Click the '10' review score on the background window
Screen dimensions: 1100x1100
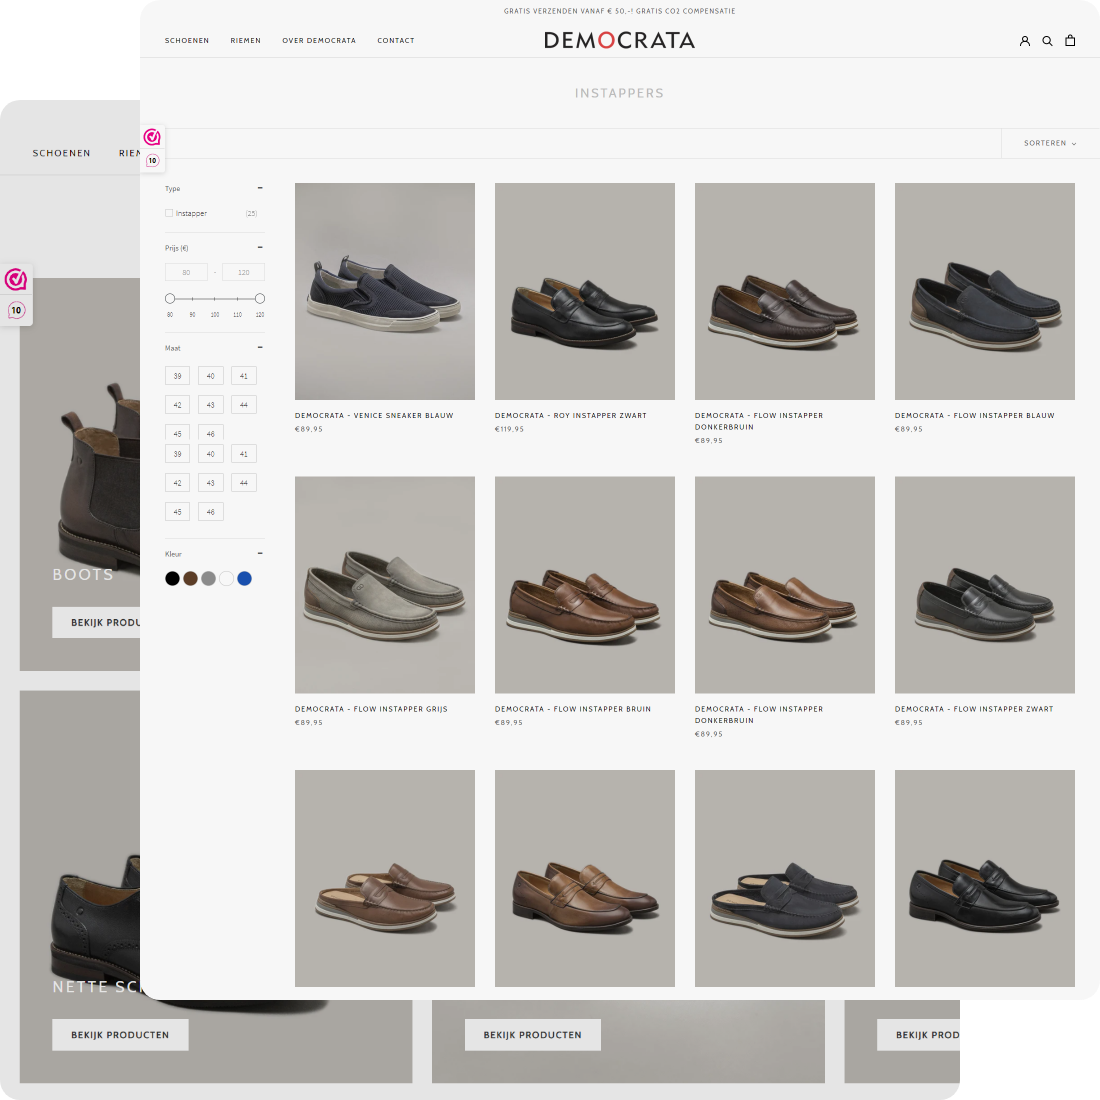tap(16, 310)
